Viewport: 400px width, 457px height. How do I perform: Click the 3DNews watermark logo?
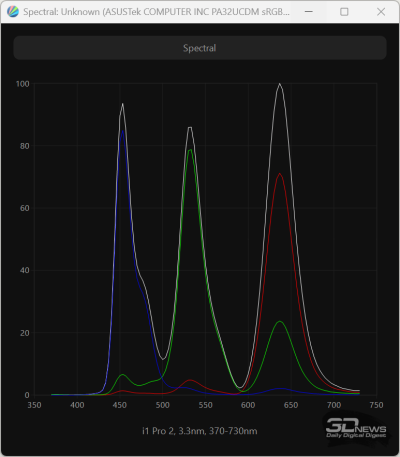pyautogui.click(x=356, y=428)
